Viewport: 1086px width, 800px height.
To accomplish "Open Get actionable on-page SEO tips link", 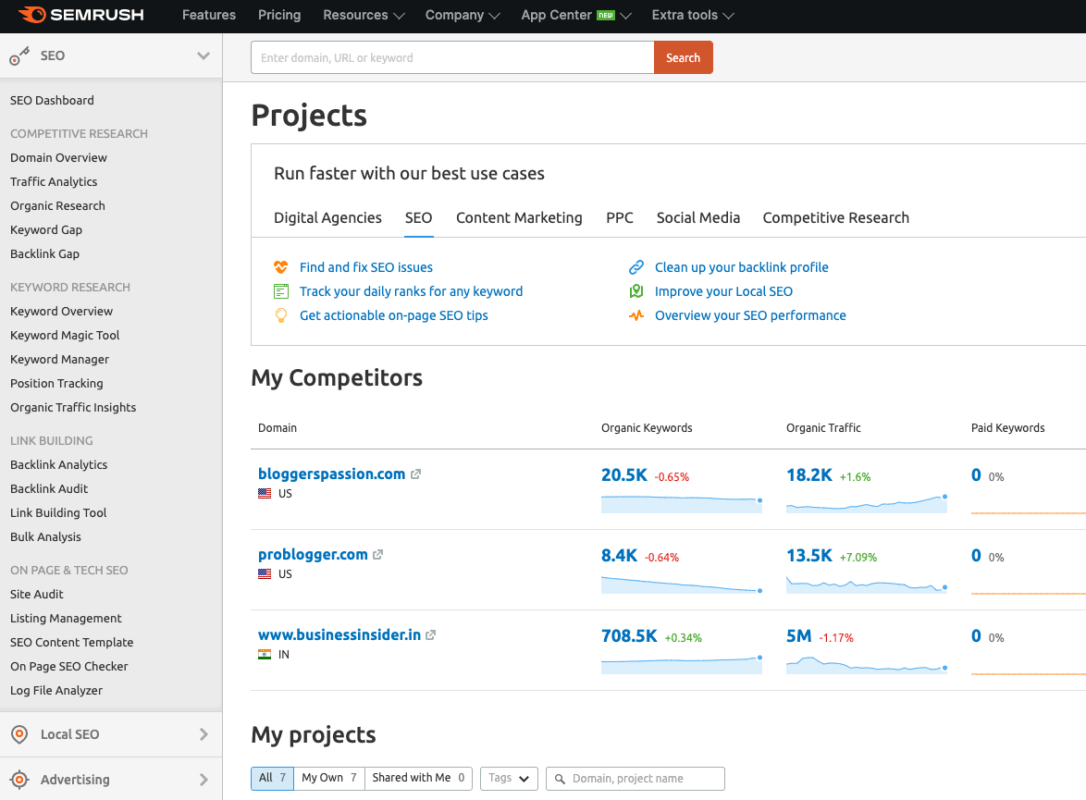I will (393, 316).
